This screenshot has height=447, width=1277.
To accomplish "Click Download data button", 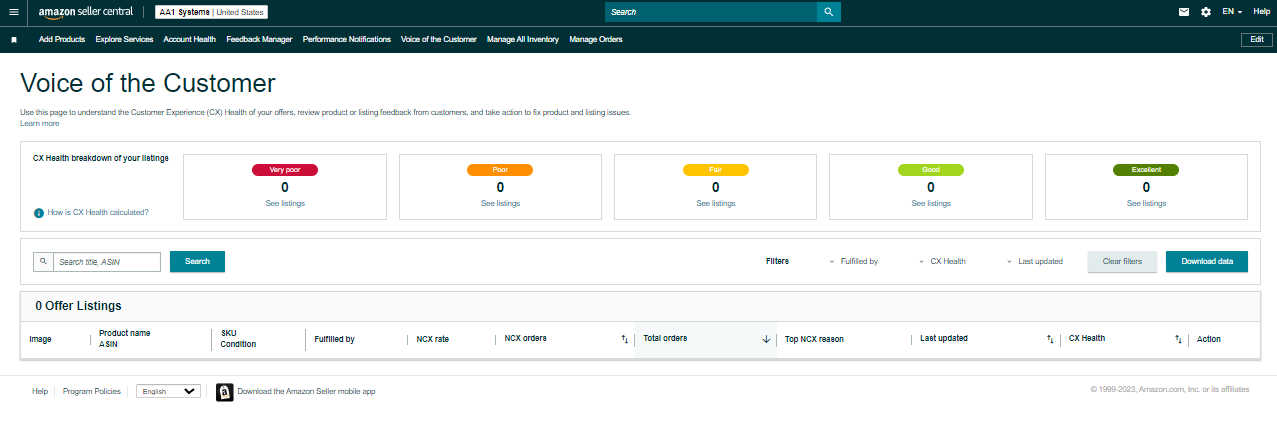I will point(1207,262).
